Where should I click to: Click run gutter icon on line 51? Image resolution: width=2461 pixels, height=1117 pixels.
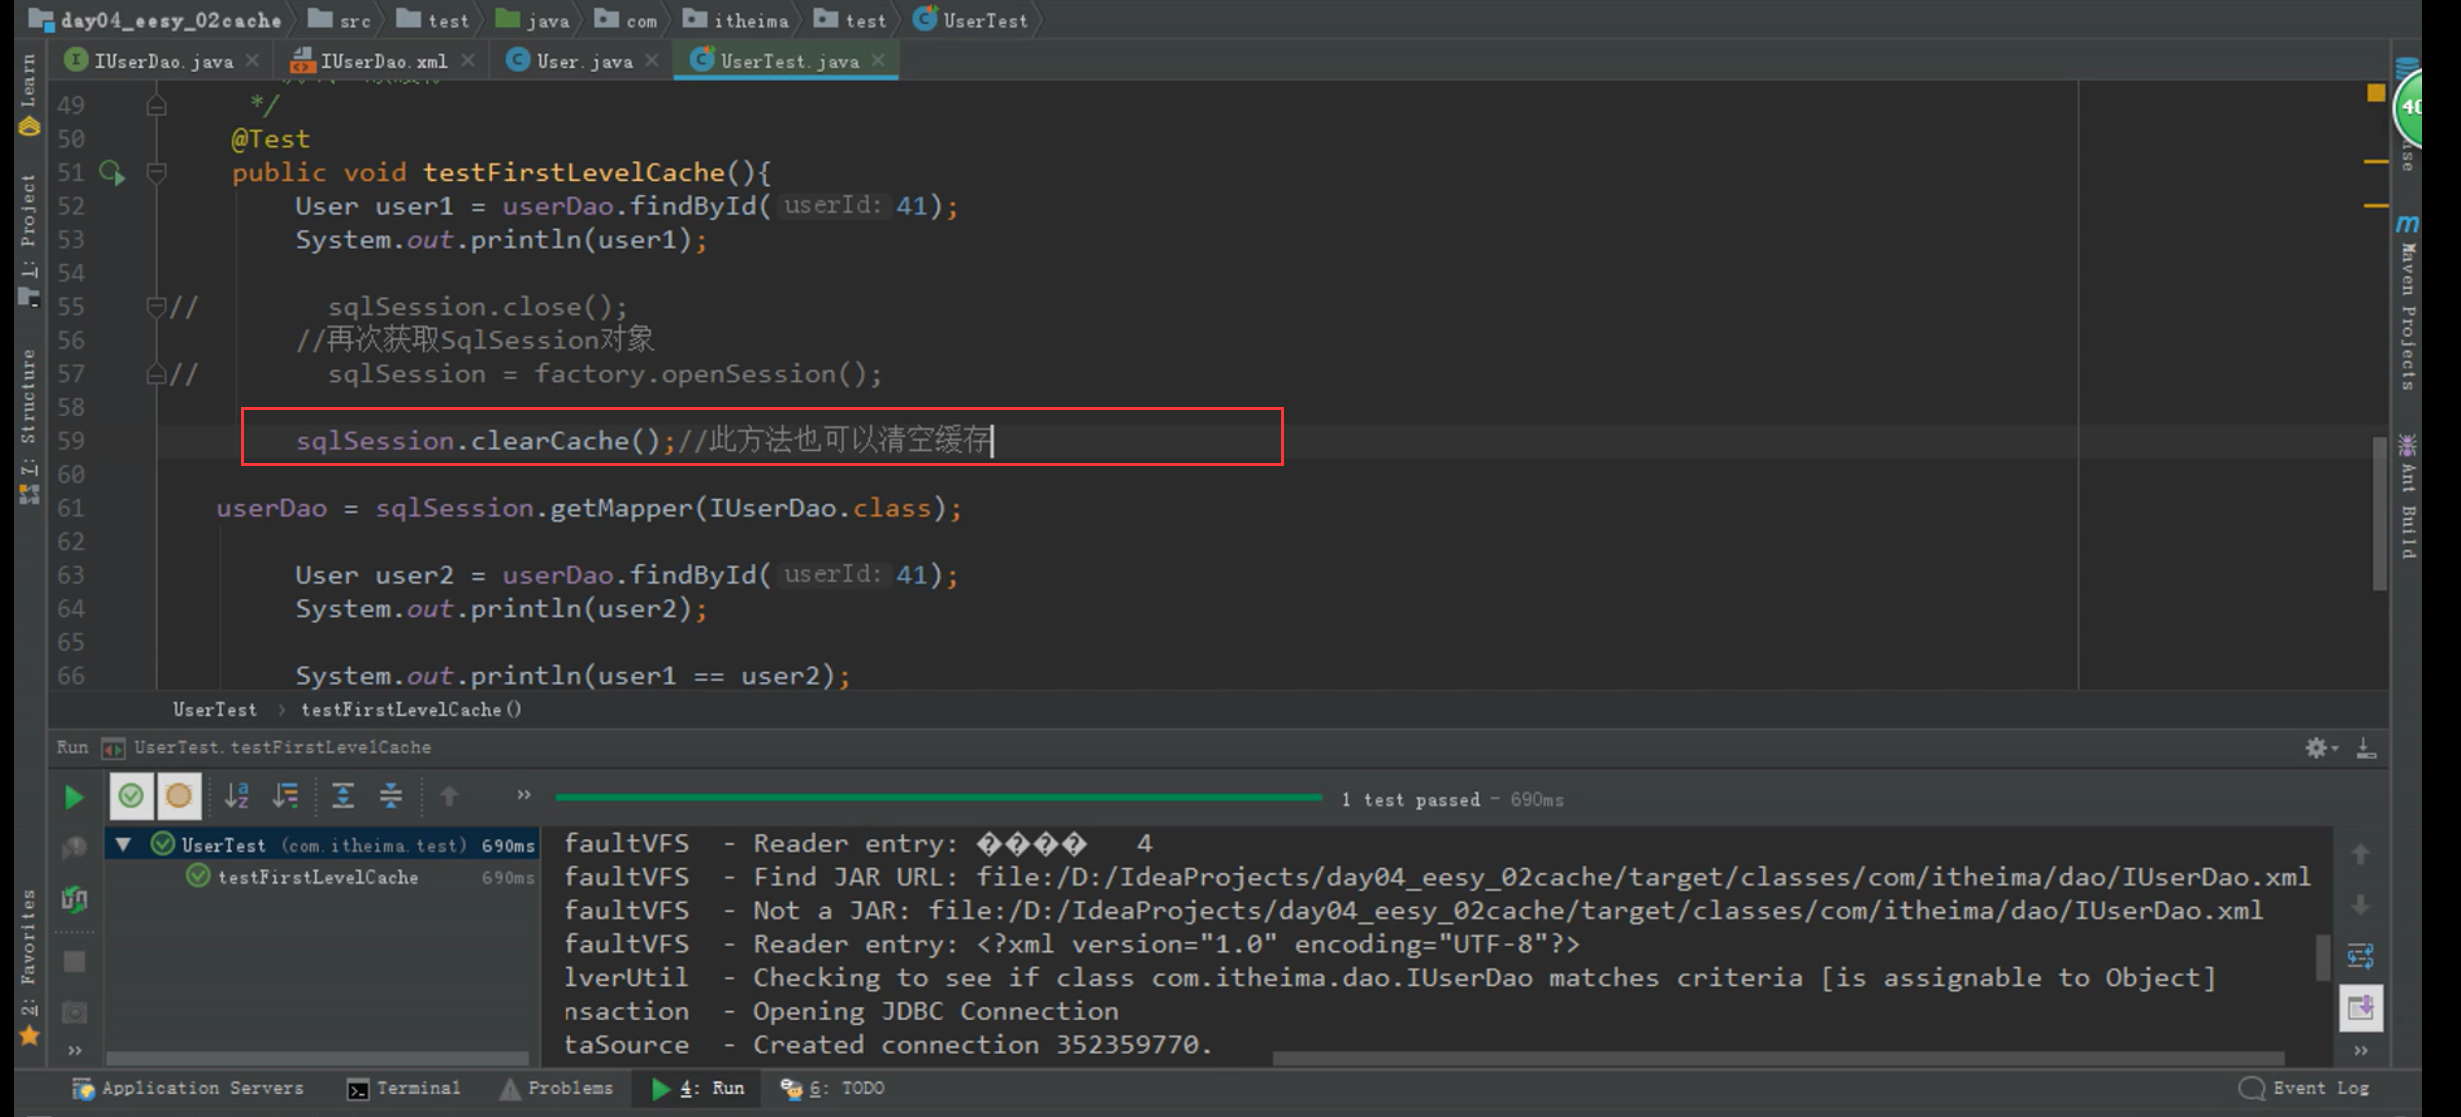coord(112,173)
